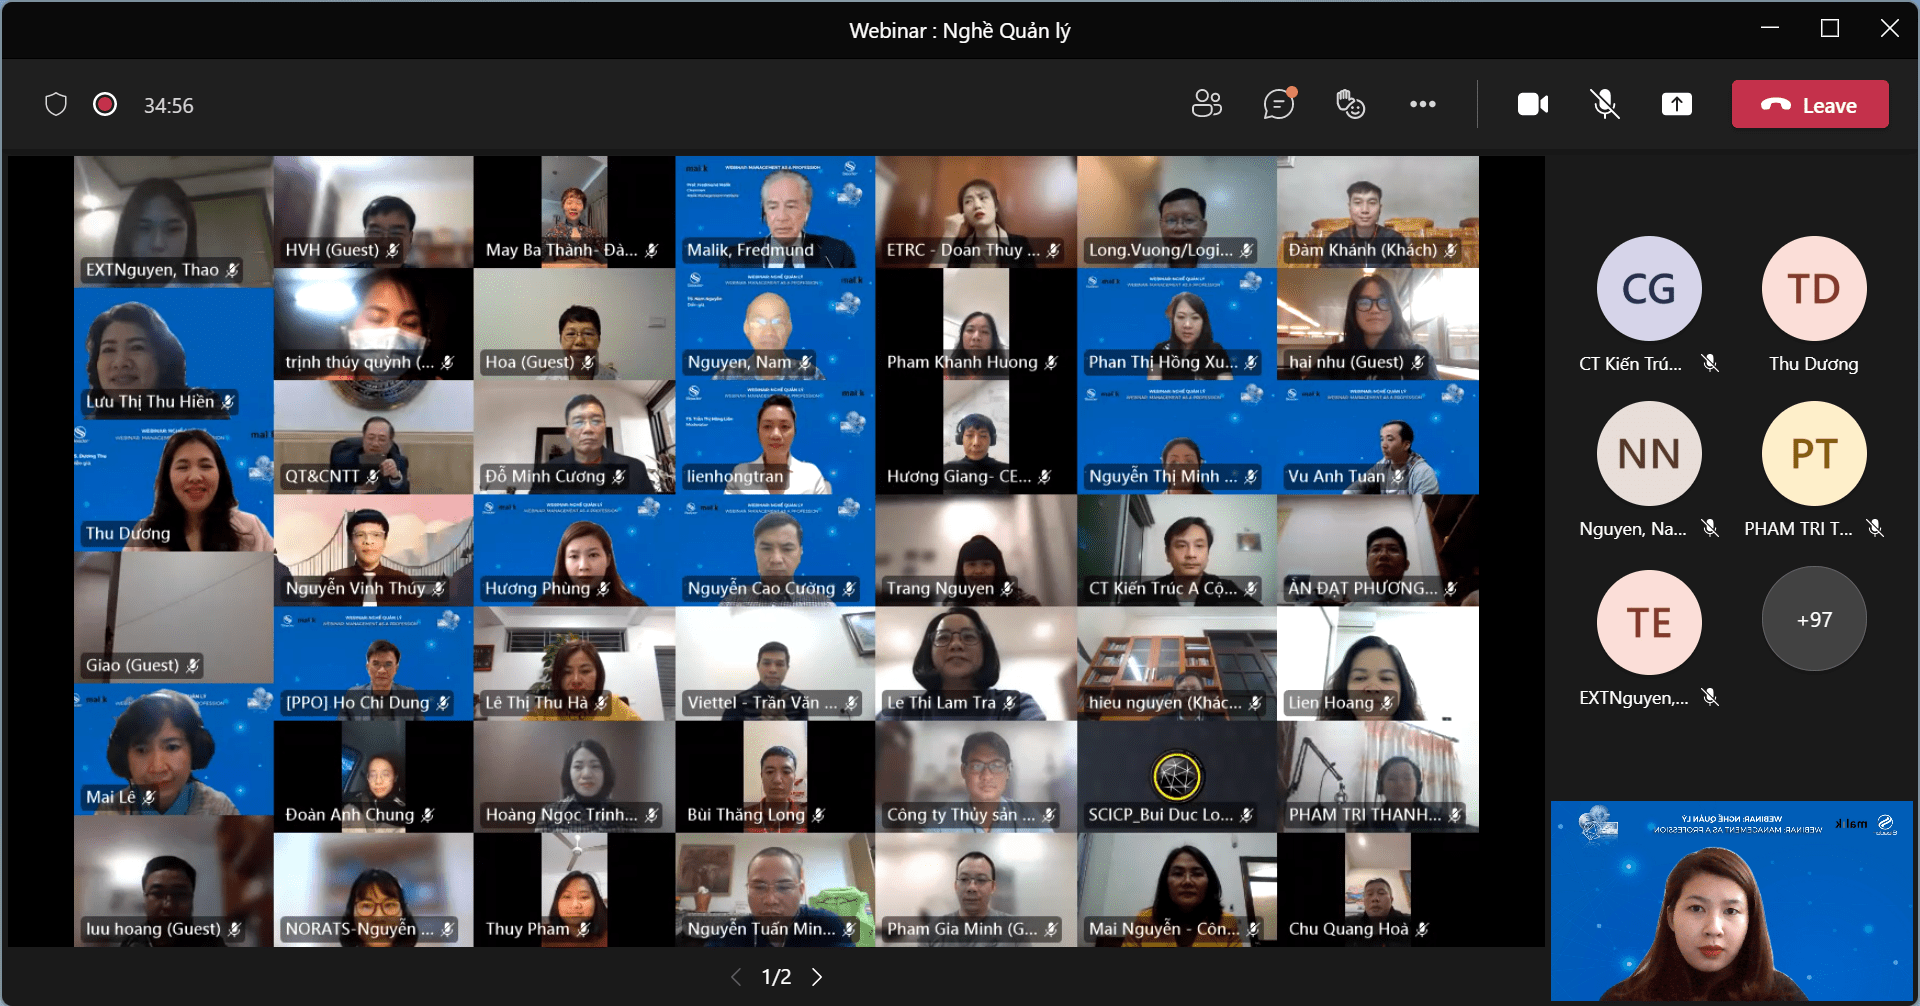Open raise hand and reactions
This screenshot has height=1006, width=1920.
(1350, 104)
